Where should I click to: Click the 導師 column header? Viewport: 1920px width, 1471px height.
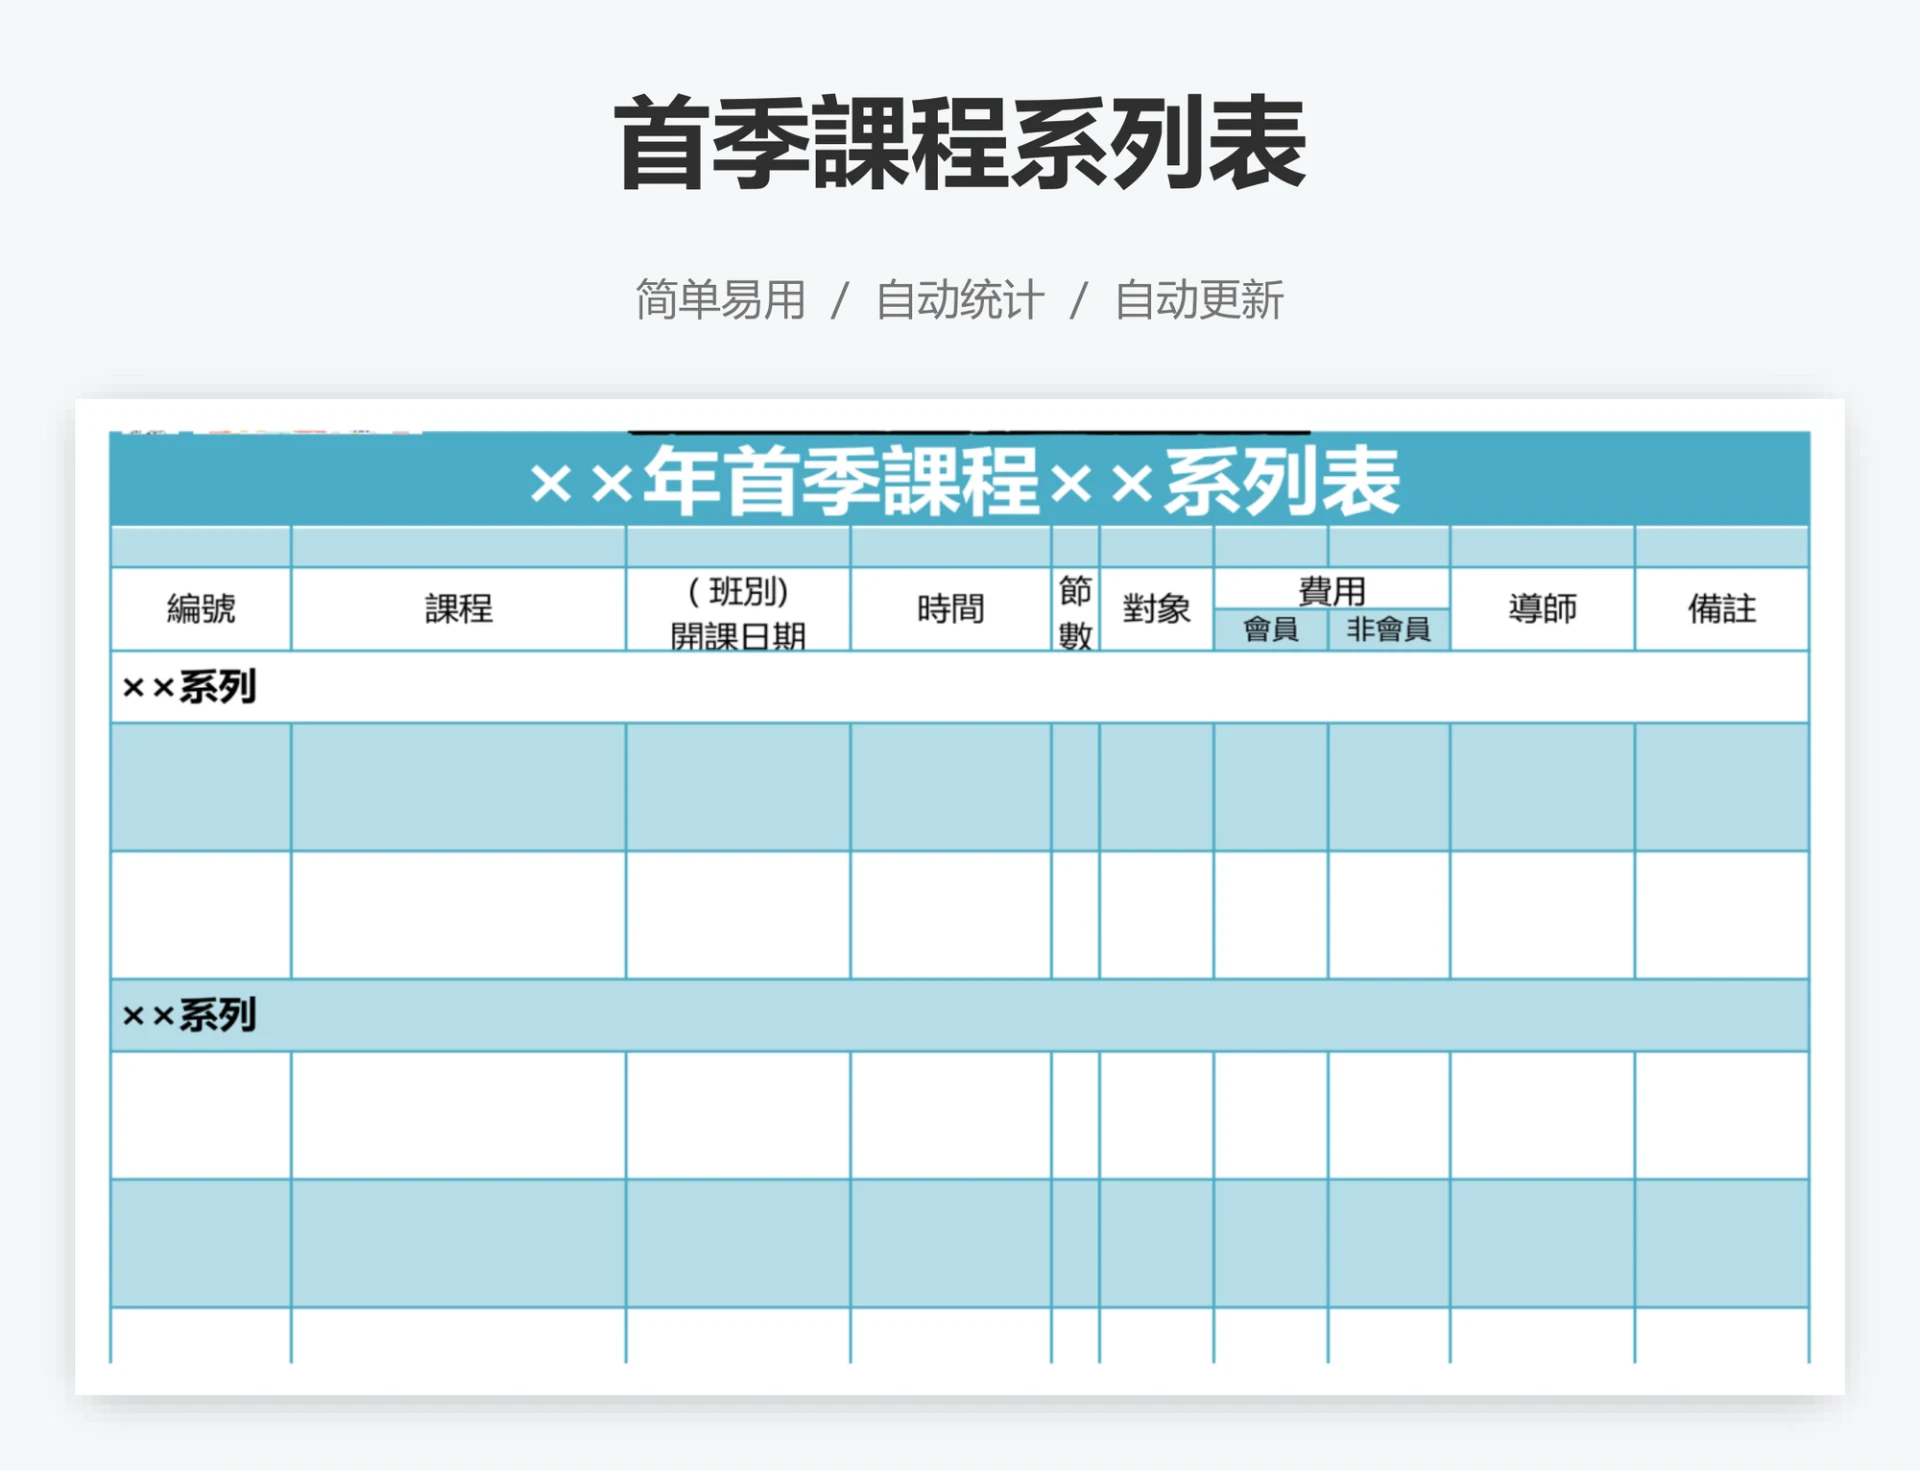click(1543, 607)
